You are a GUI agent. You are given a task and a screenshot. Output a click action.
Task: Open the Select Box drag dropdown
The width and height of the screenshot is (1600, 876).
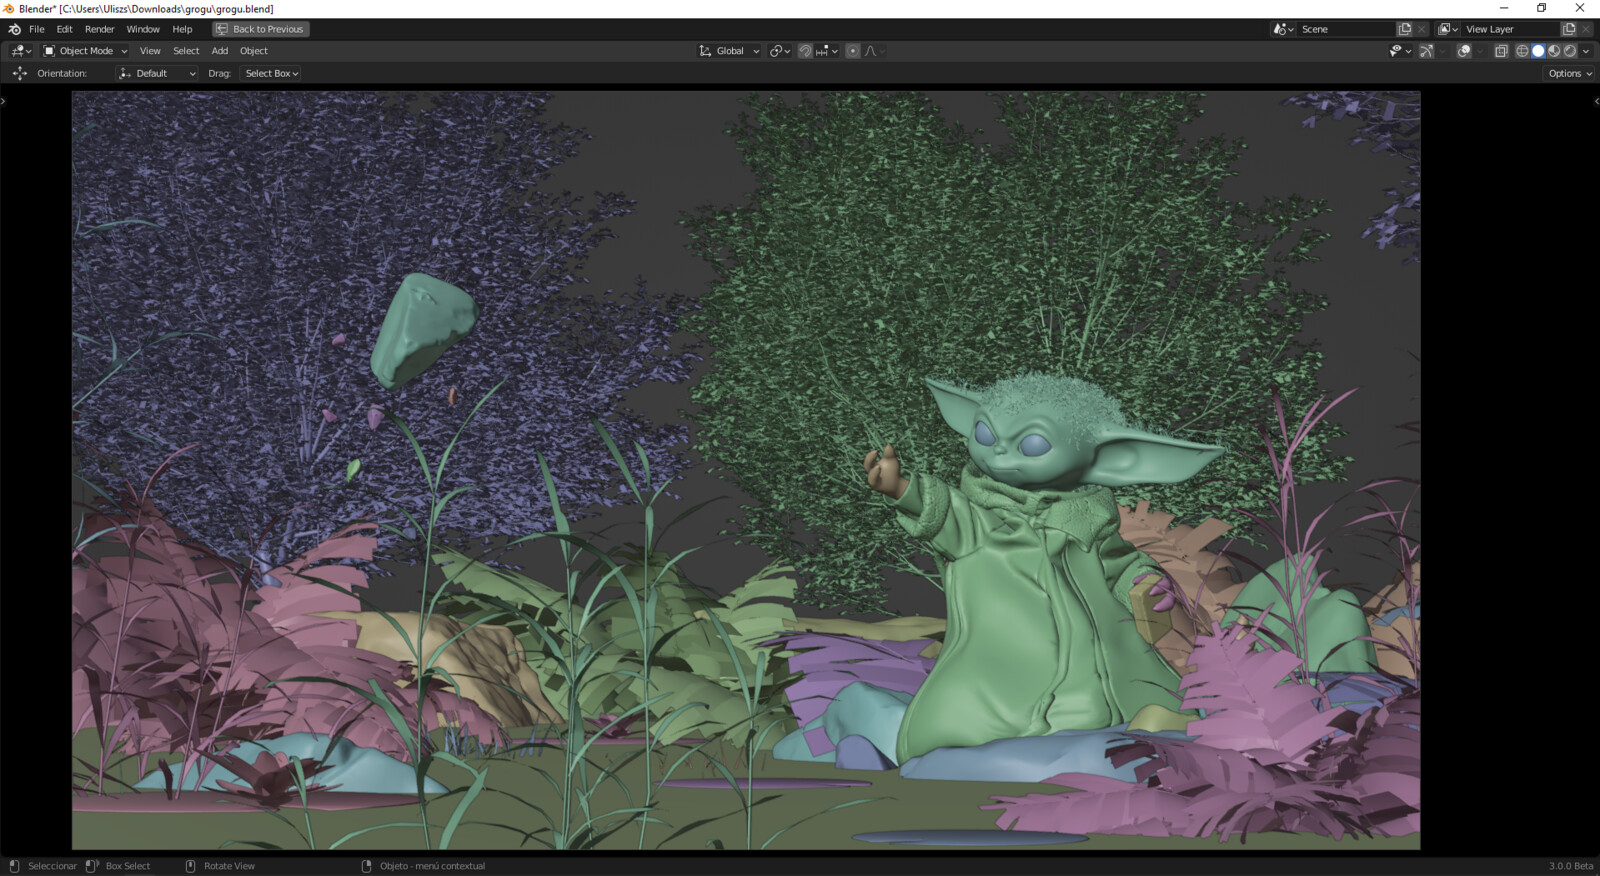point(271,73)
